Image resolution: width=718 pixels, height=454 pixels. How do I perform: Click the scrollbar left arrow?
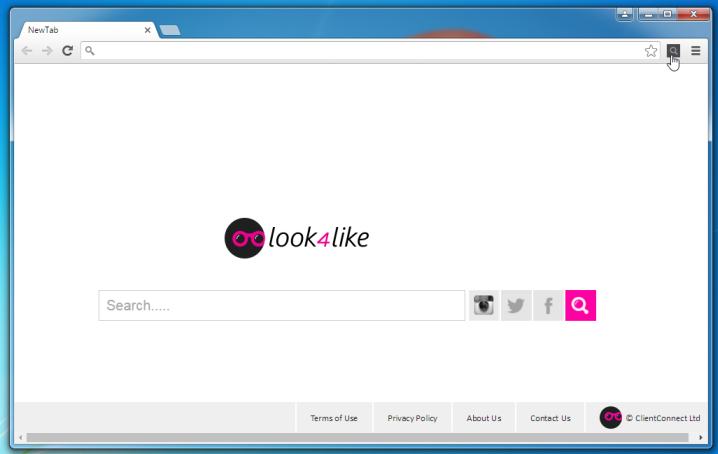(20, 438)
